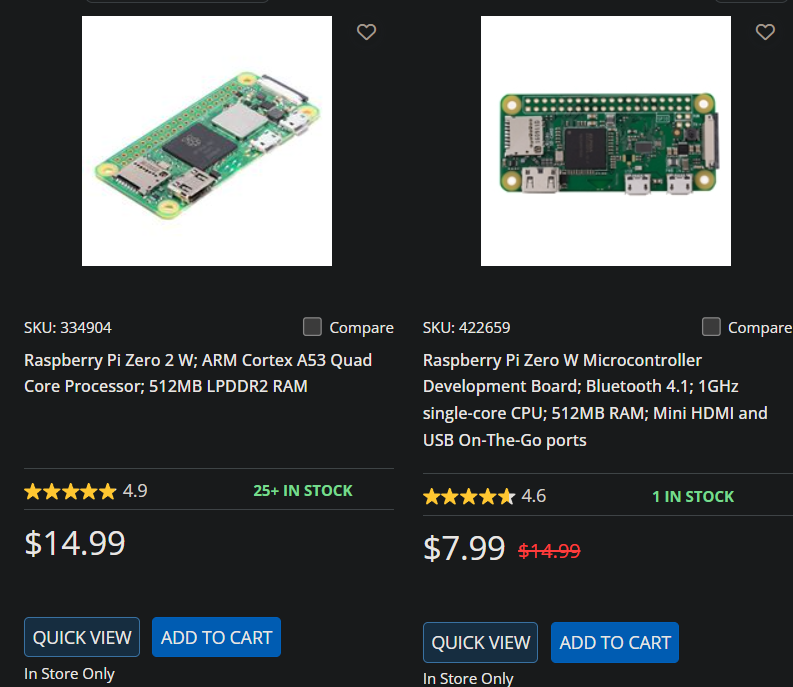793x687 pixels.
Task: Add the $7.99 Pi Zero W to cart
Action: (x=615, y=643)
